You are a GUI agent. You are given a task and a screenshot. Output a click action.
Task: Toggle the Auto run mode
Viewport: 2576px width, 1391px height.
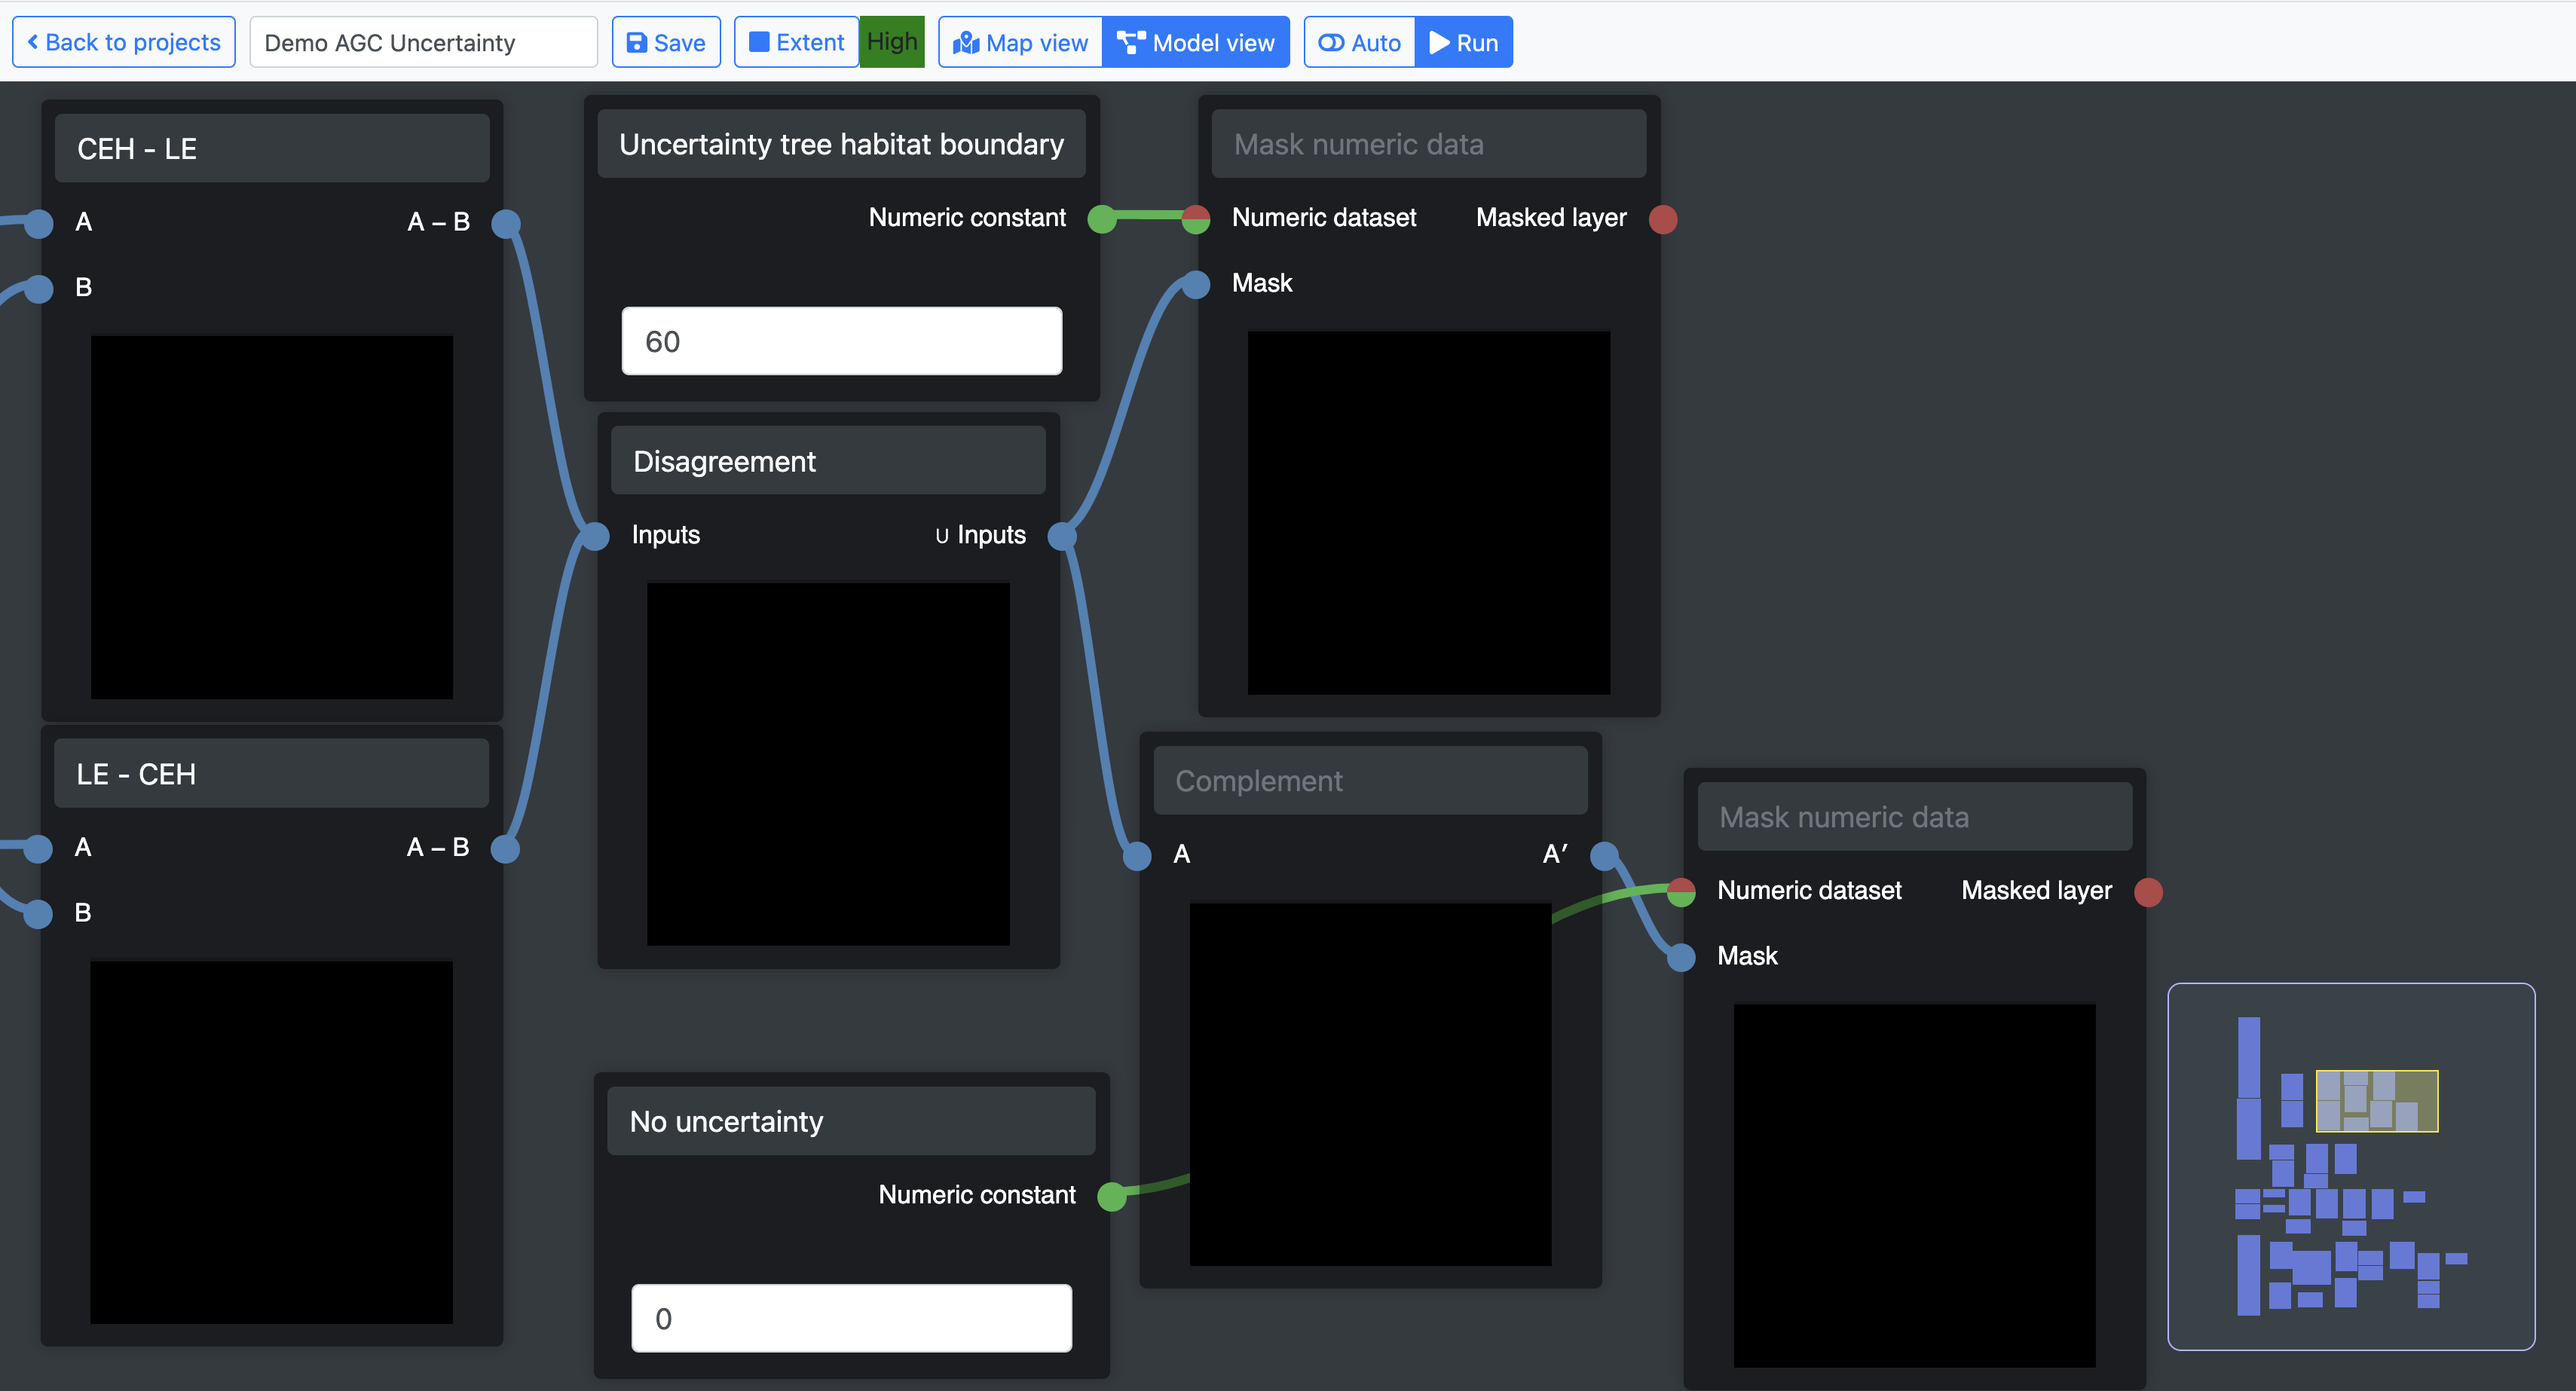pyautogui.click(x=1360, y=43)
